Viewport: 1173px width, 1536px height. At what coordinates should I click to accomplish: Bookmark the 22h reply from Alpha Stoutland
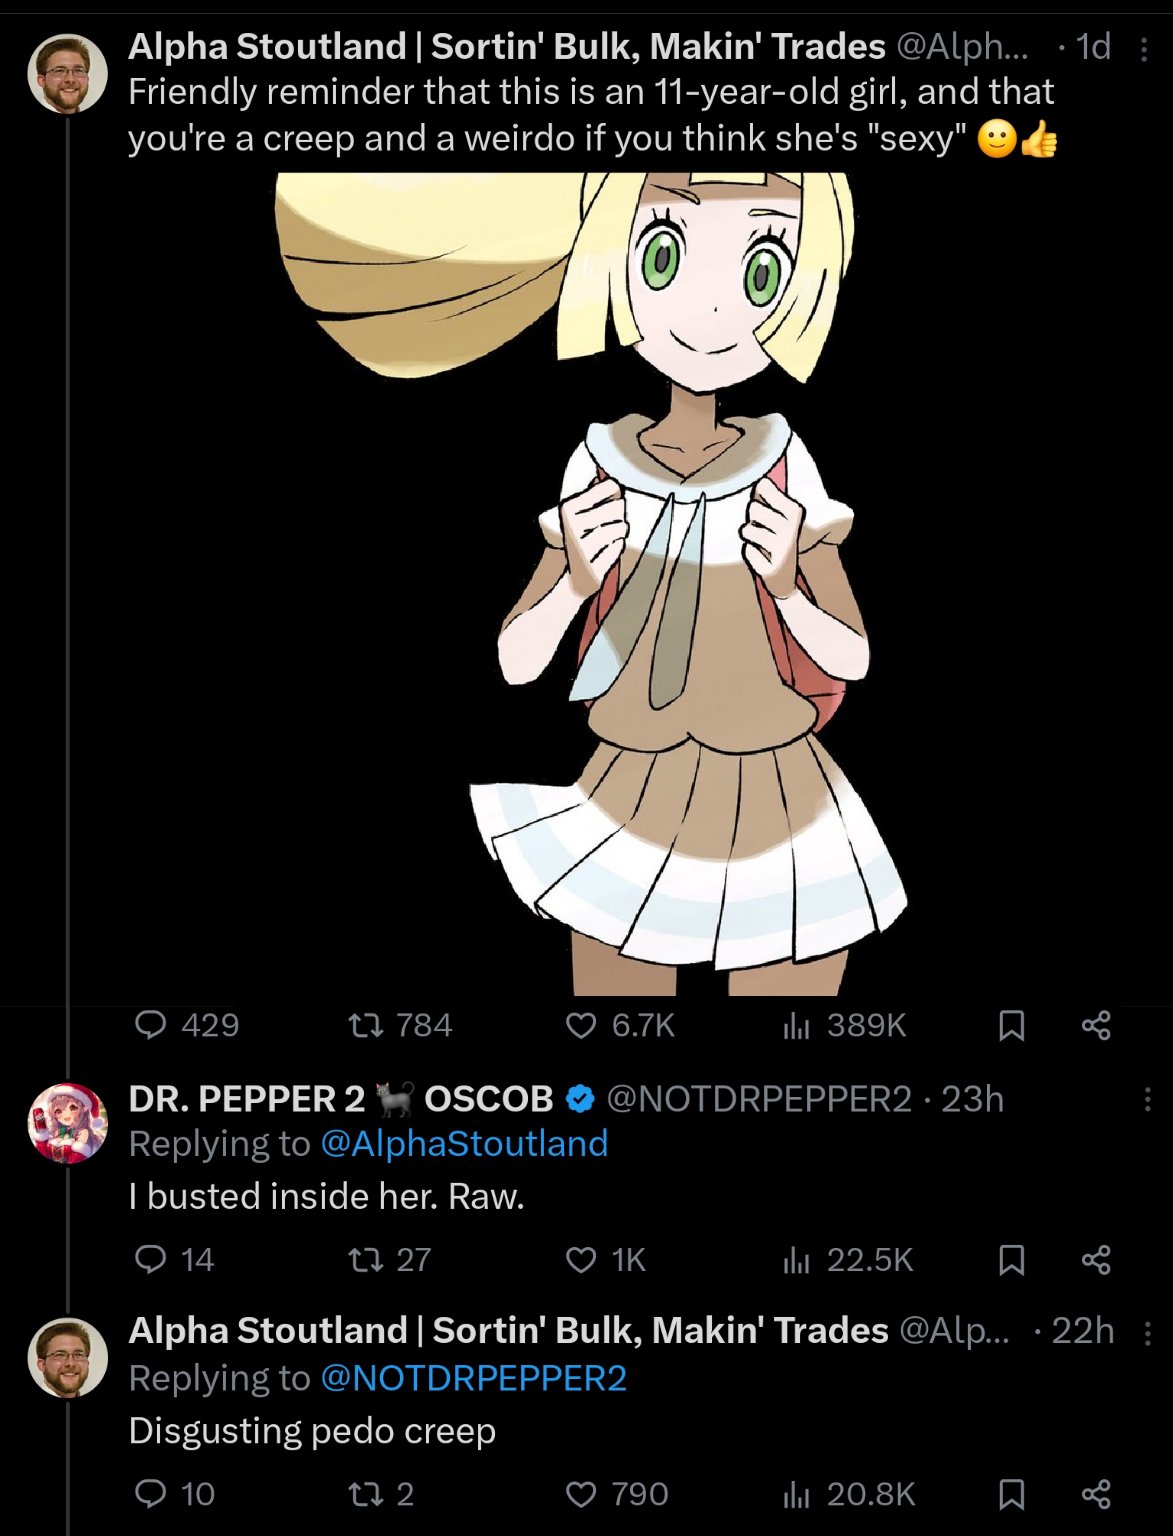1011,1494
